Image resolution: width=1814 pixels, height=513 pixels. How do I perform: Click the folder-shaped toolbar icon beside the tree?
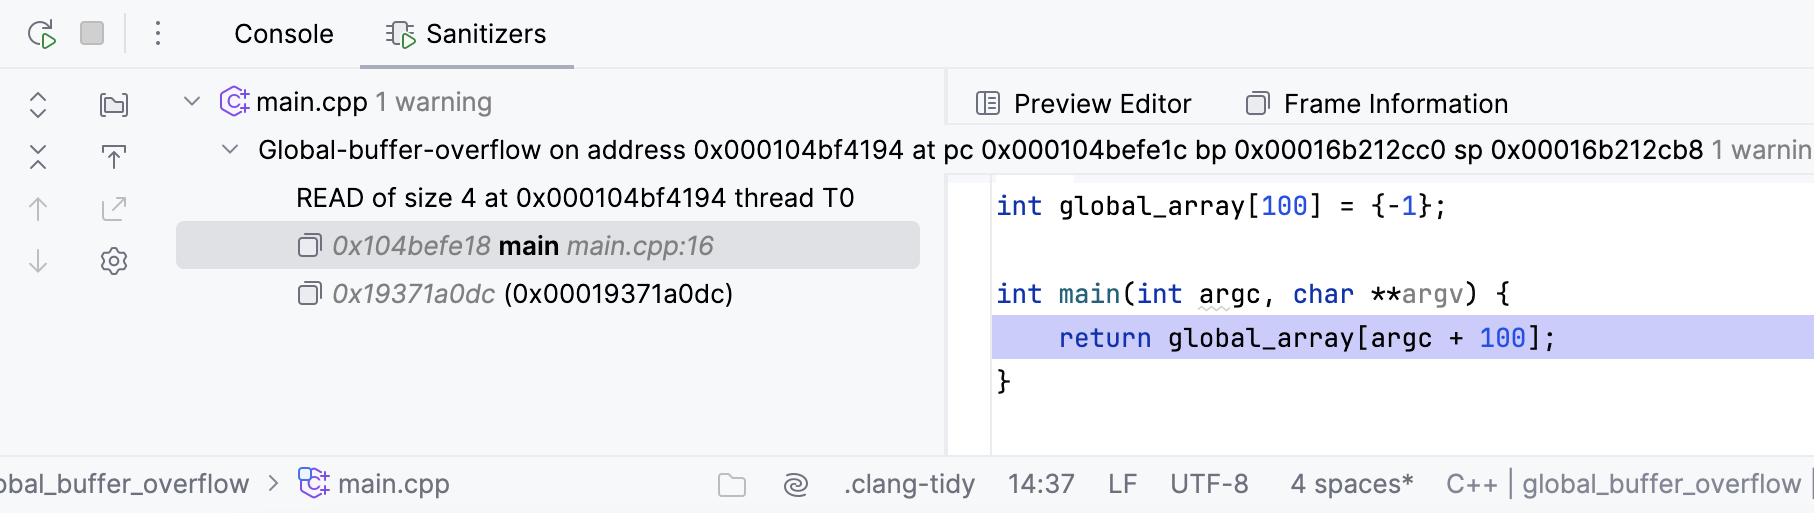(x=114, y=105)
